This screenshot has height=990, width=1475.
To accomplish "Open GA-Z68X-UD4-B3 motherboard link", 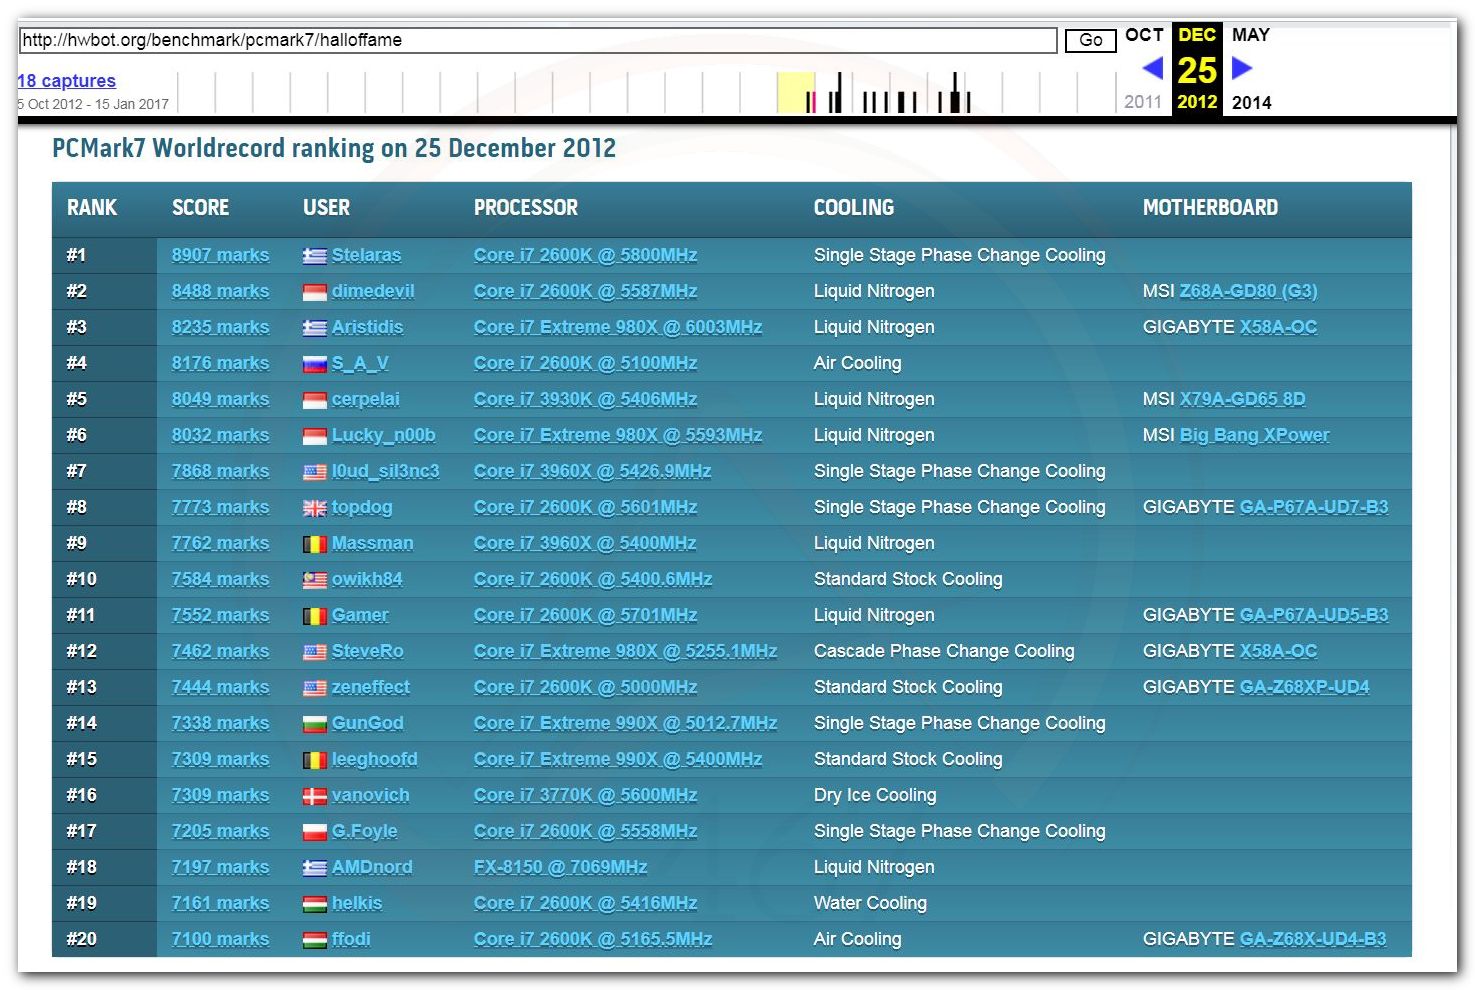I will click(x=1313, y=939).
